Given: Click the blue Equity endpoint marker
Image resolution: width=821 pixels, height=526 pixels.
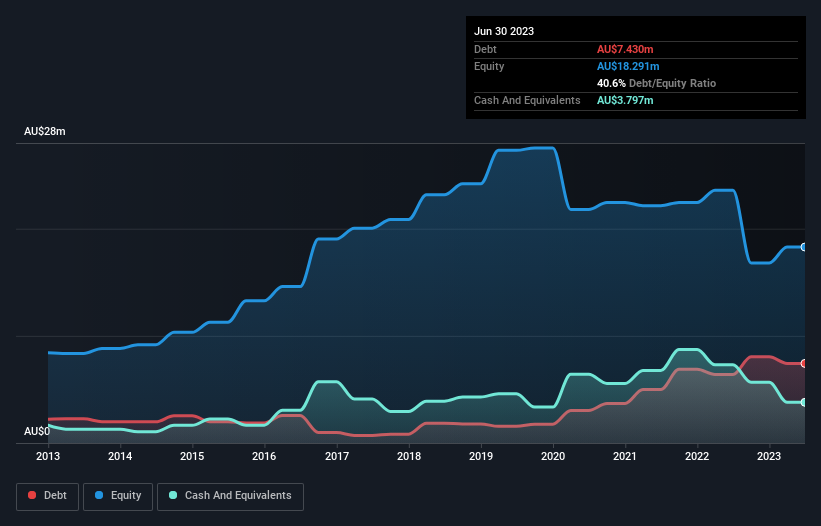Looking at the screenshot, I should click(x=804, y=247).
